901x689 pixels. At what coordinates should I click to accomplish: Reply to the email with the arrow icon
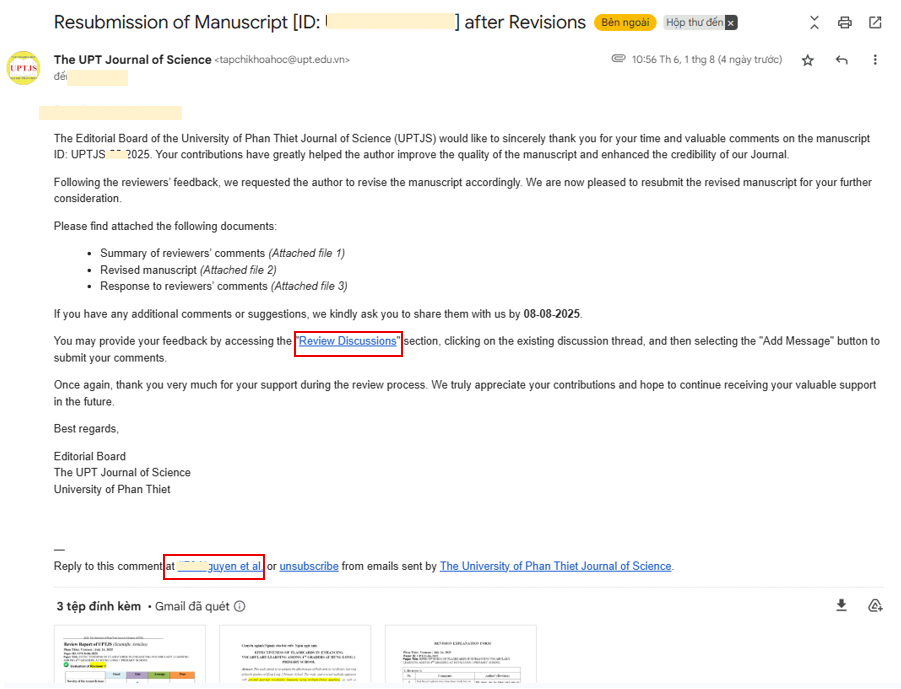pyautogui.click(x=842, y=60)
